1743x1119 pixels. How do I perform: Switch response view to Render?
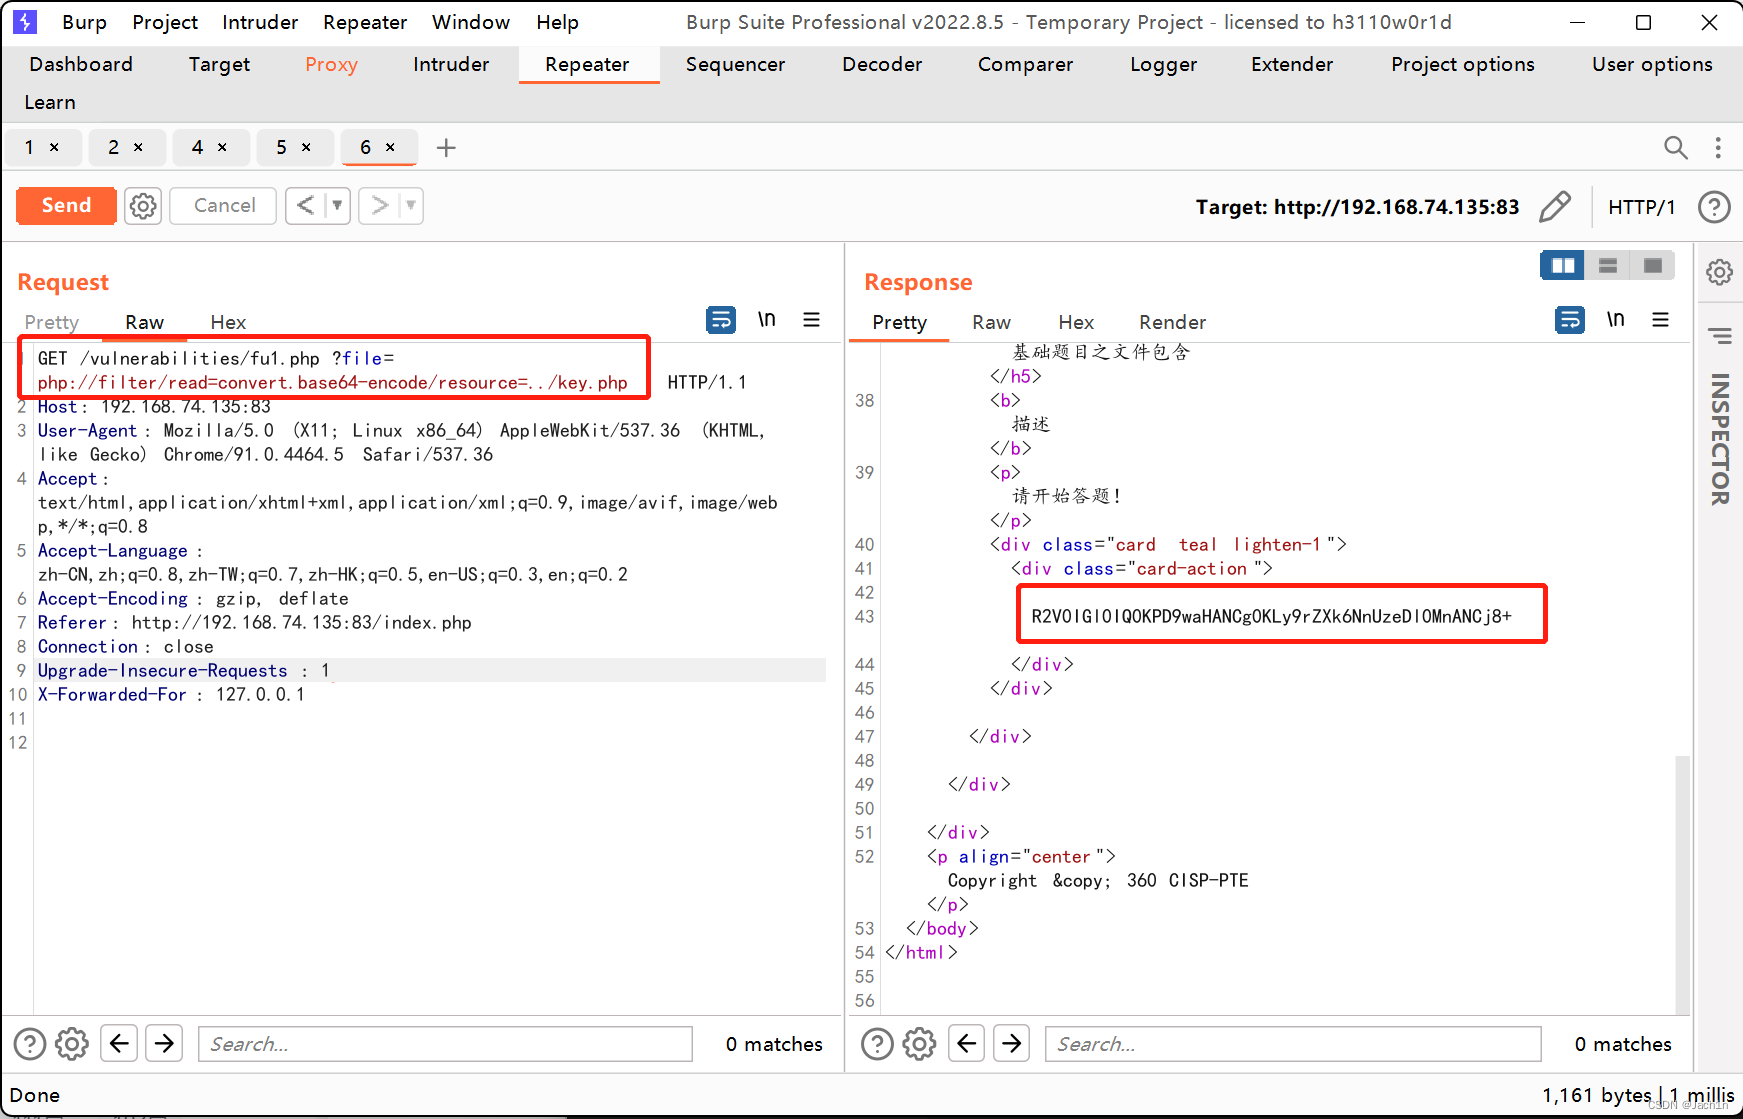[x=1172, y=322]
